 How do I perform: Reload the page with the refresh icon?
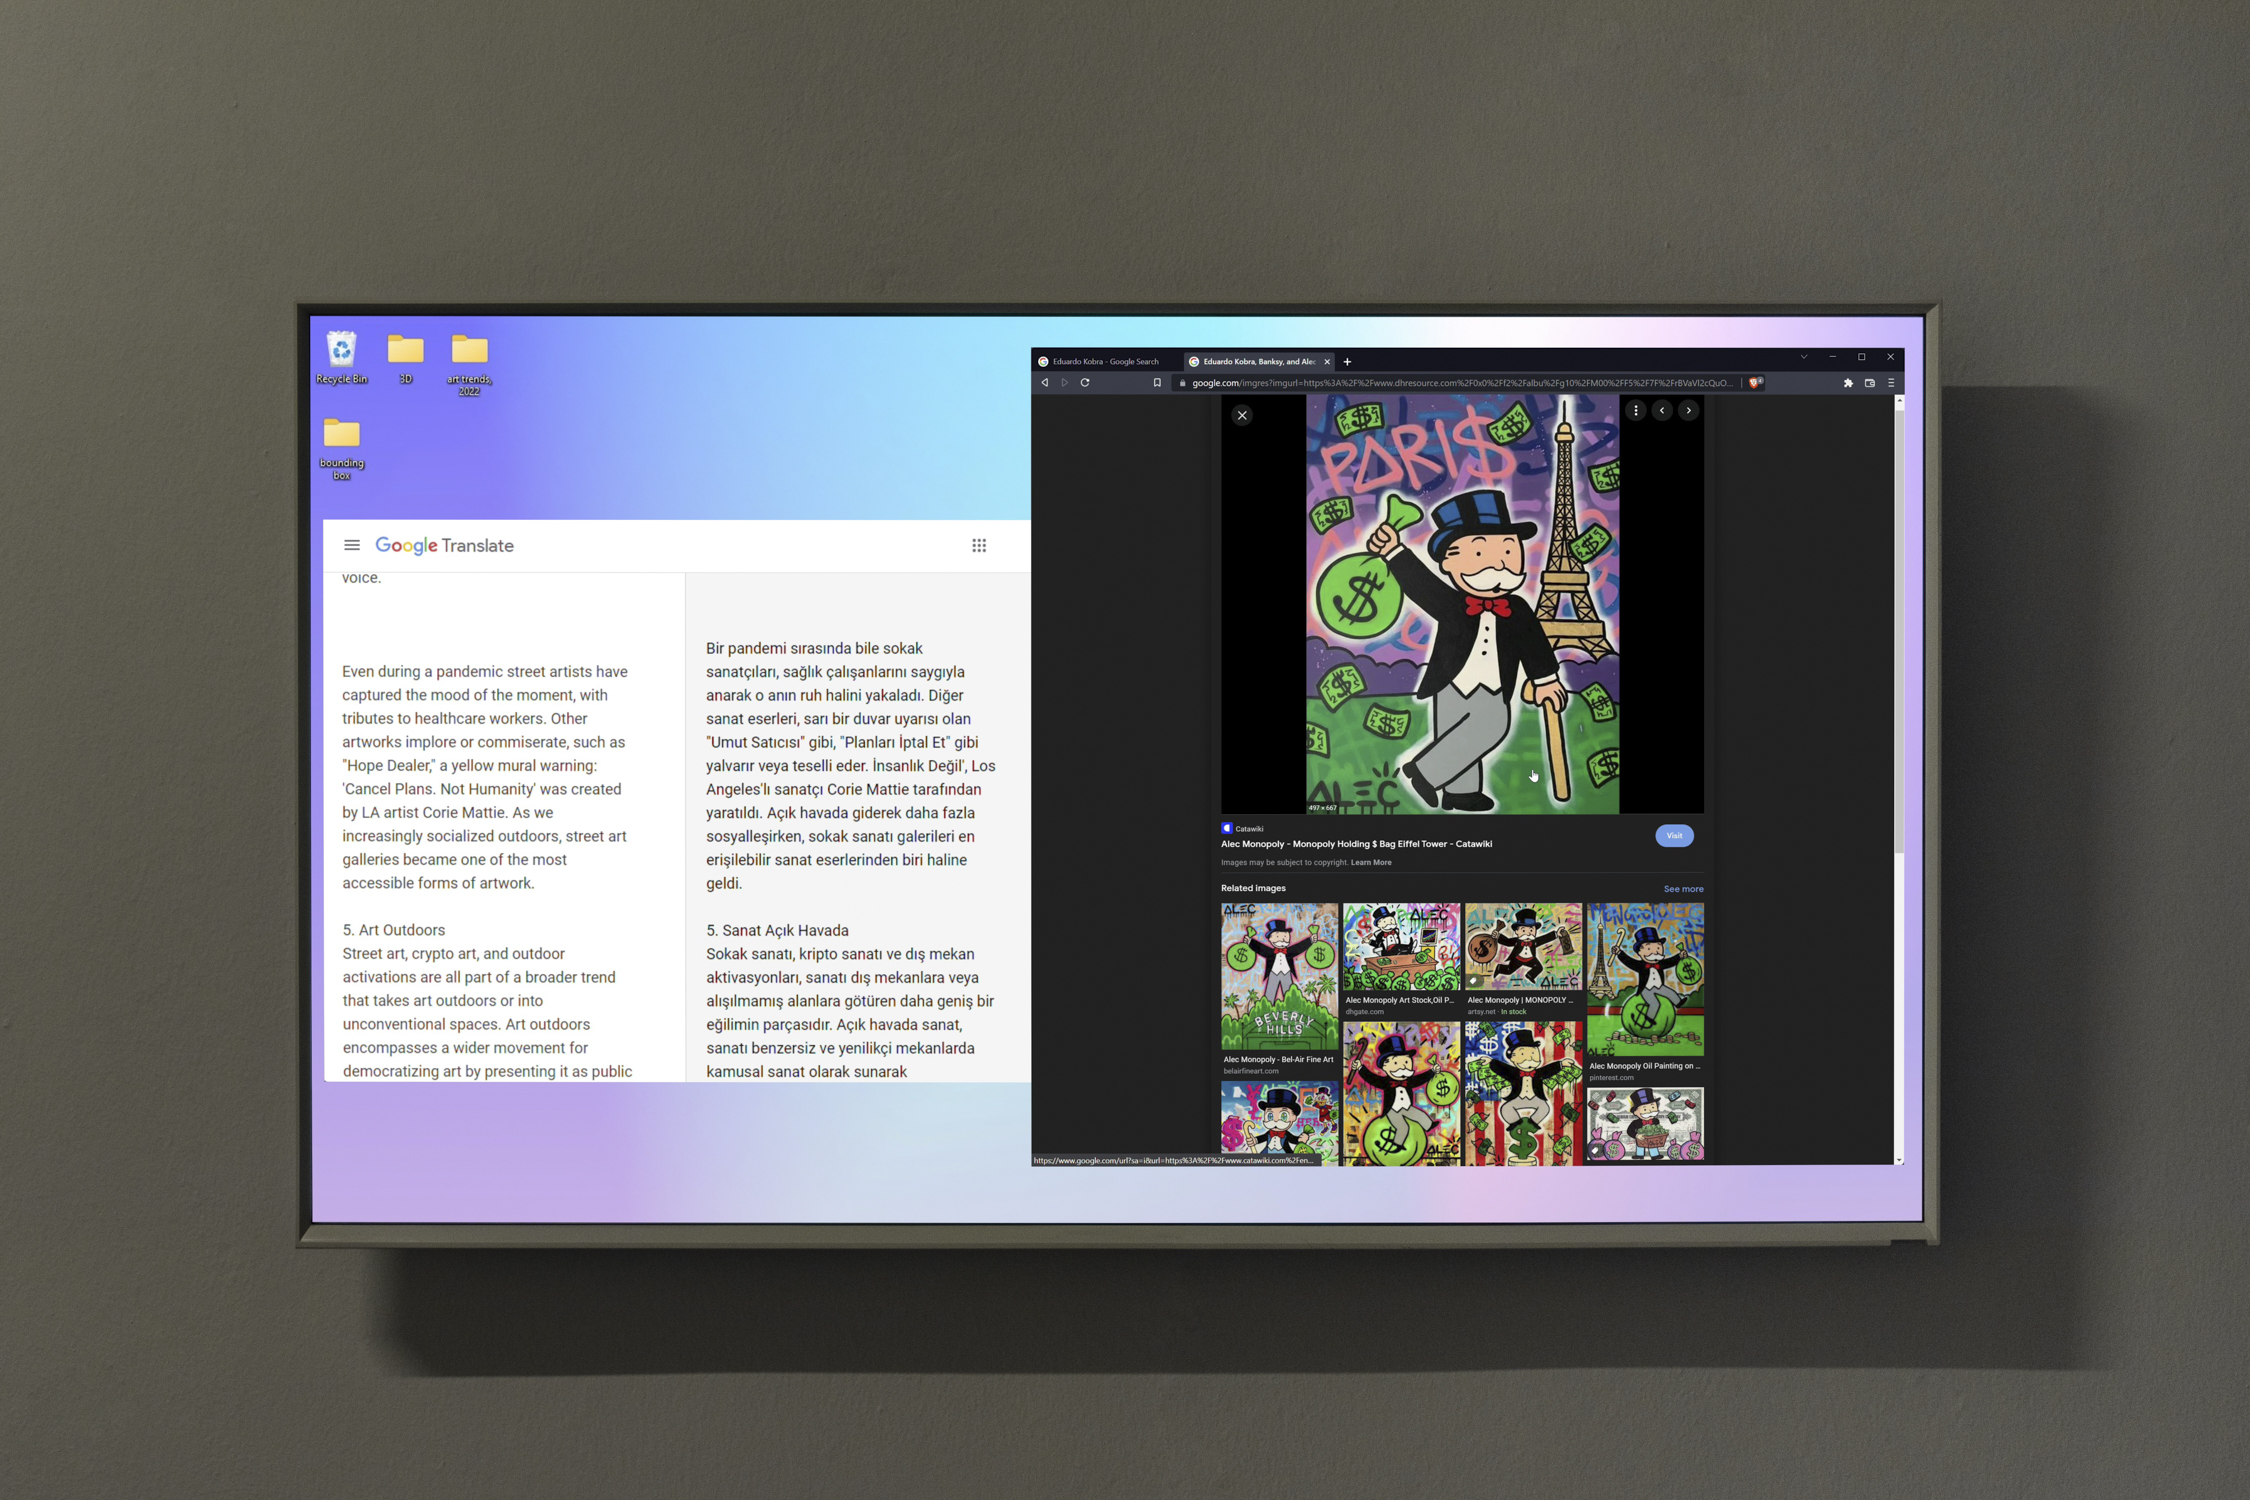pos(1085,383)
